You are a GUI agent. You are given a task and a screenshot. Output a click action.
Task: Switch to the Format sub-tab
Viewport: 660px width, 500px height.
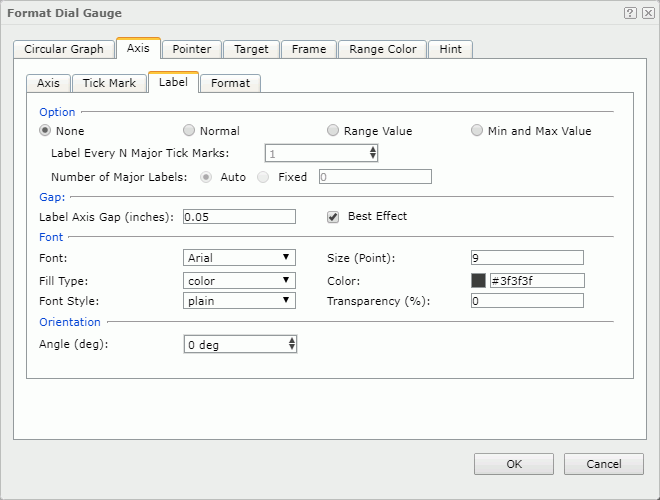coord(231,83)
